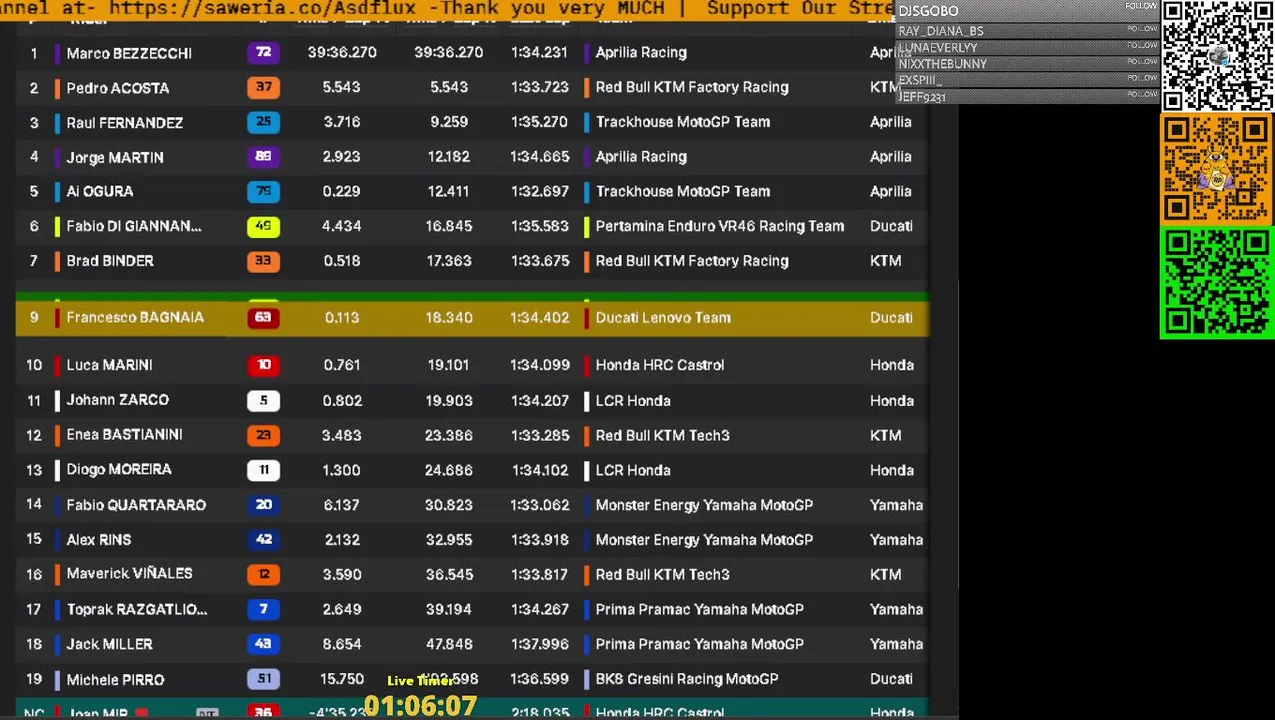The height and width of the screenshot is (720, 1275).
Task: Click Alex Rins's number 42 badge
Action: [264, 539]
